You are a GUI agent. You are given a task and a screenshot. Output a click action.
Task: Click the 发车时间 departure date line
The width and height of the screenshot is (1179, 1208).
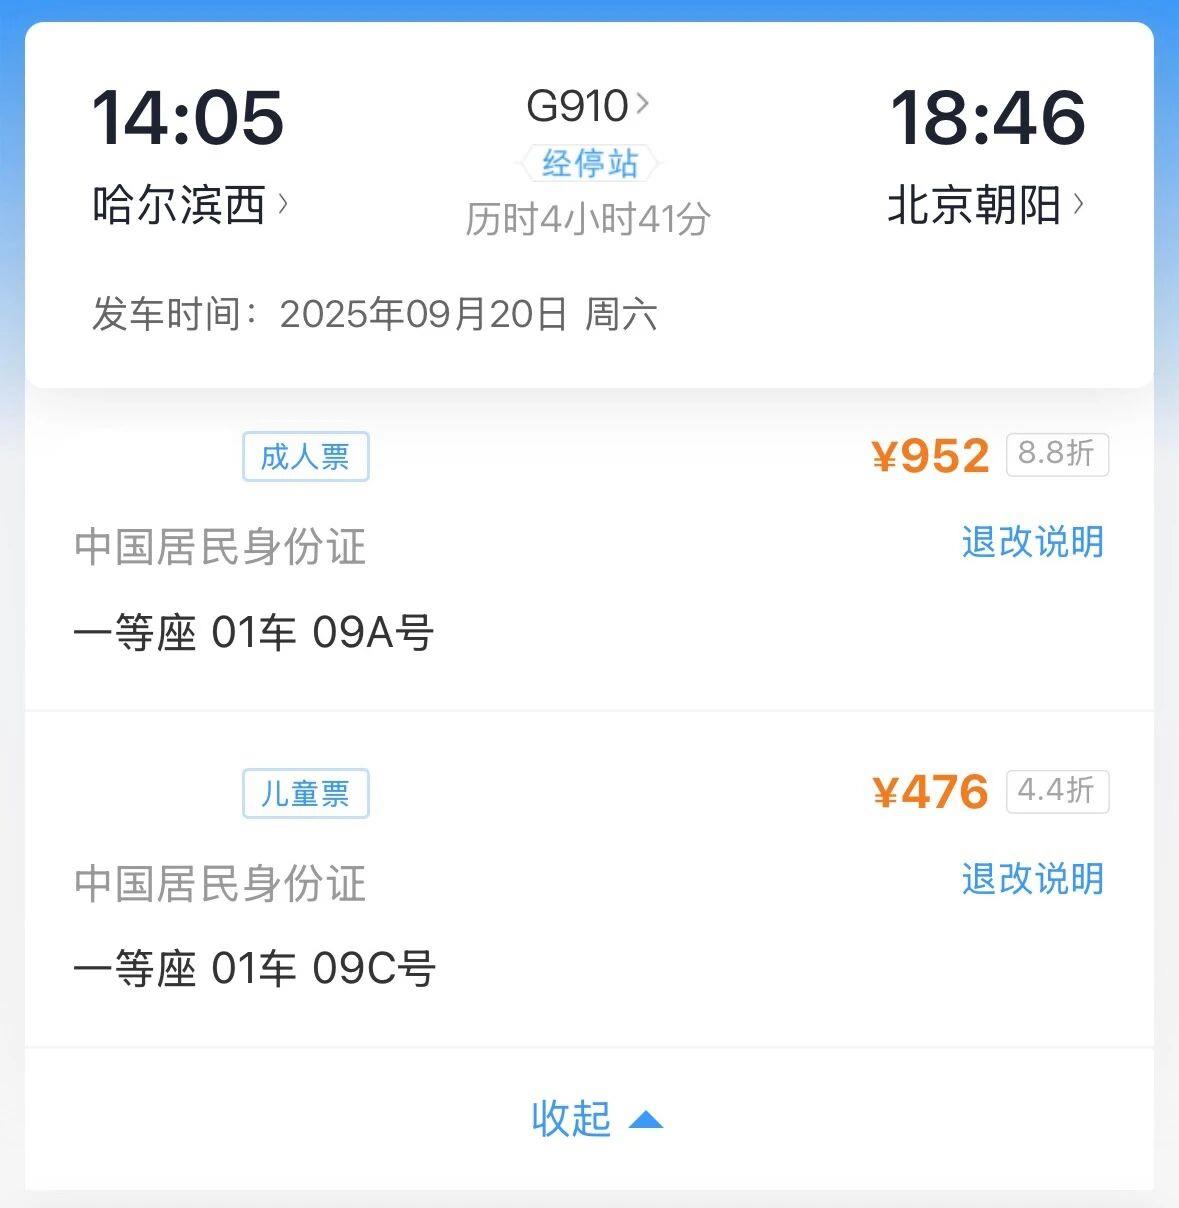coord(375,314)
